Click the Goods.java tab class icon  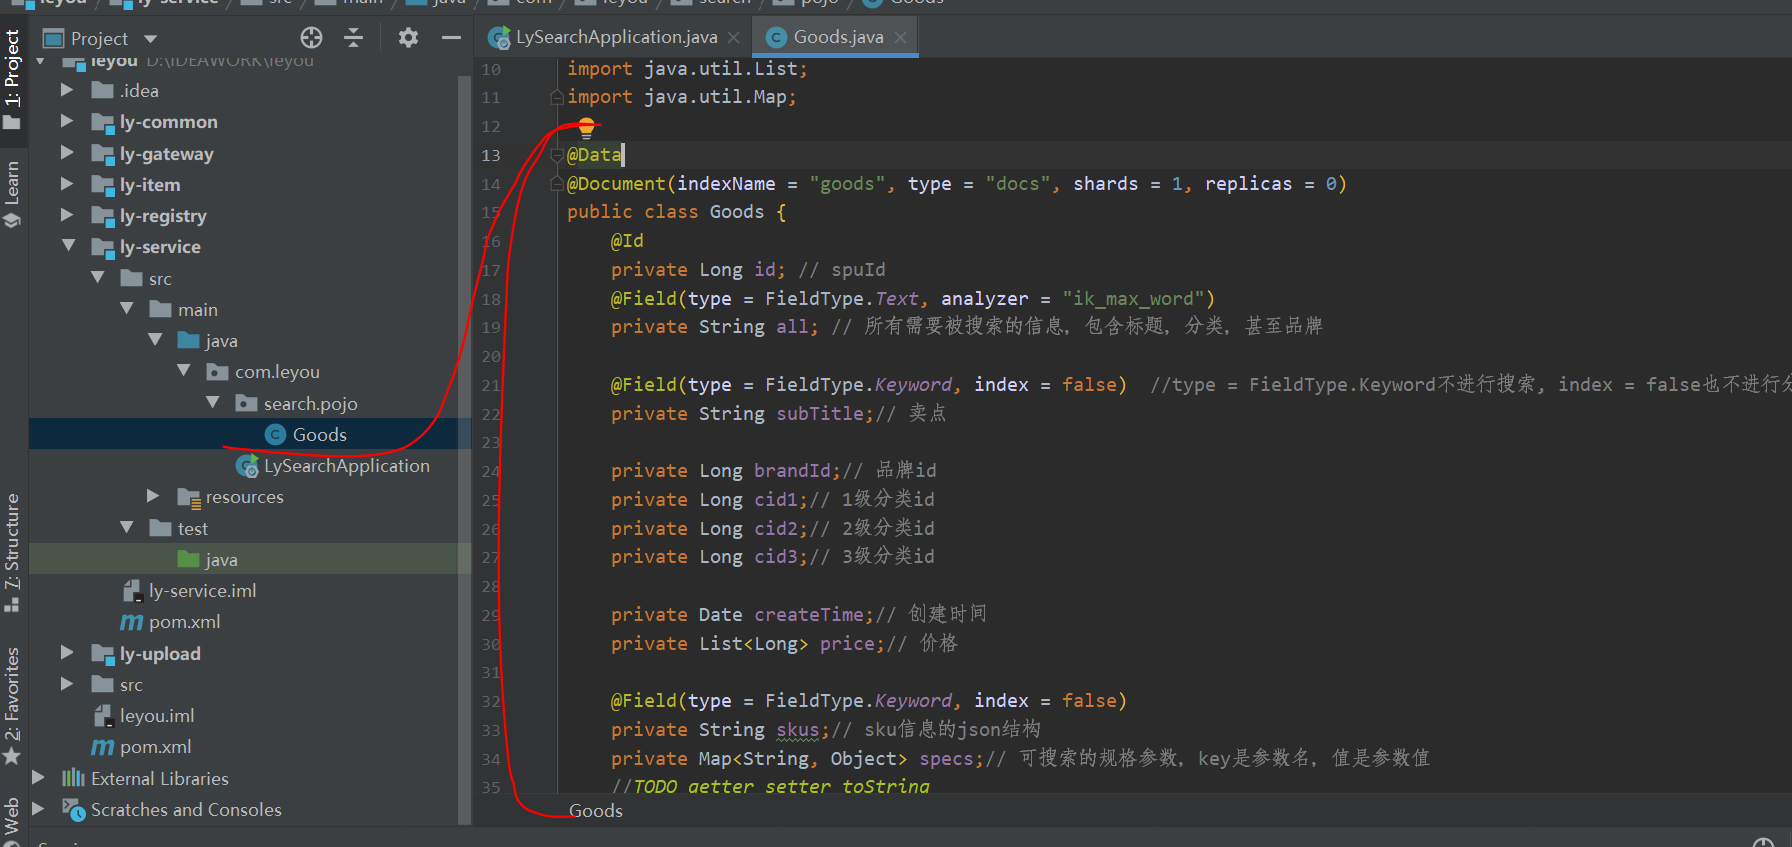[x=776, y=37]
